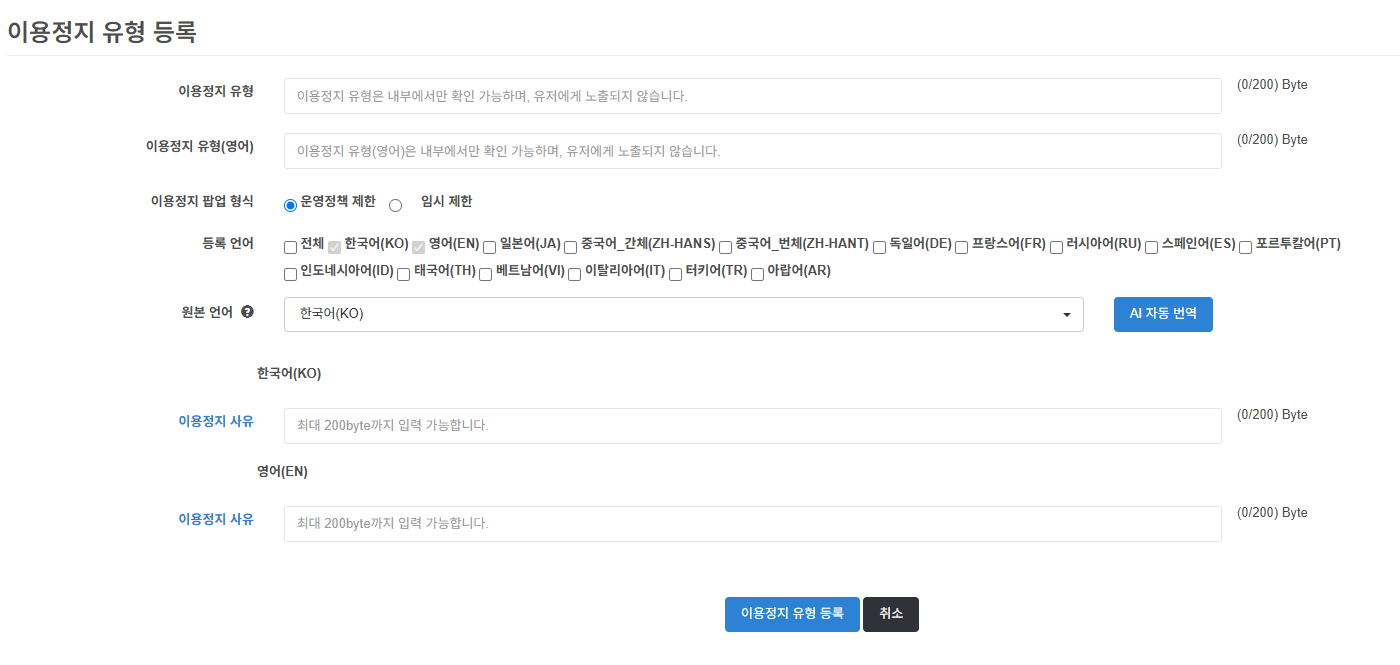The height and width of the screenshot is (665, 1400).
Task: Check the 러시아어(RU) checkbox
Action: coord(1056,247)
